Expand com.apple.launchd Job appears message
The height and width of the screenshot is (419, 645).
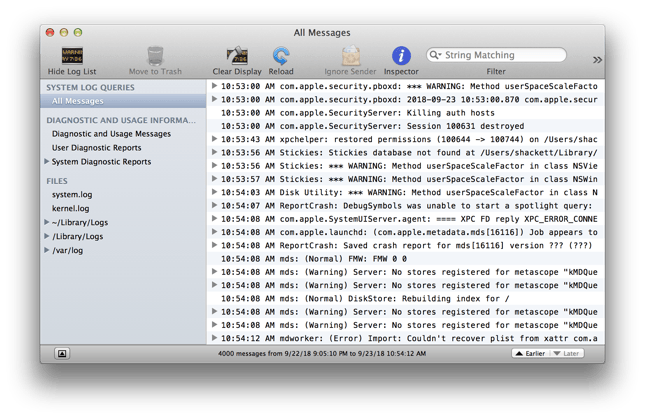[214, 232]
